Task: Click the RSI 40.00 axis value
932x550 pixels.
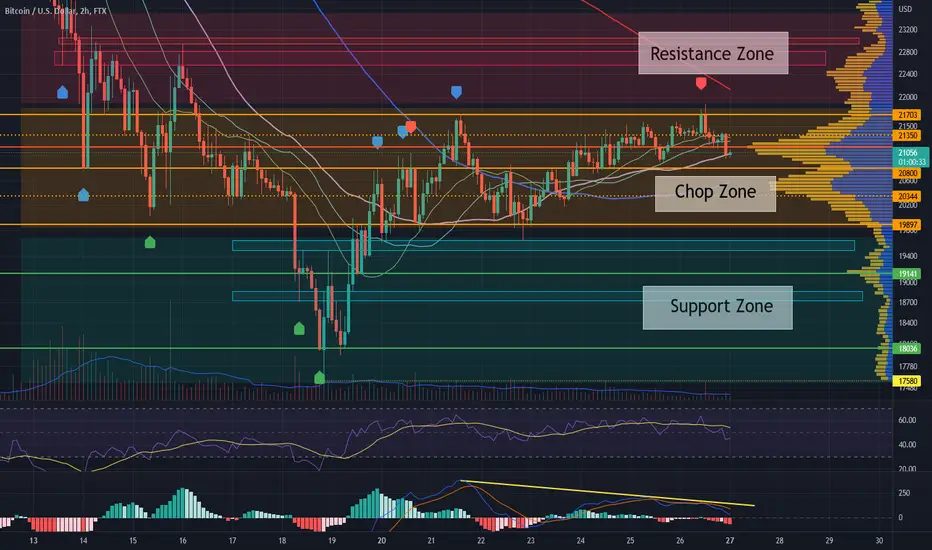Action: point(907,445)
